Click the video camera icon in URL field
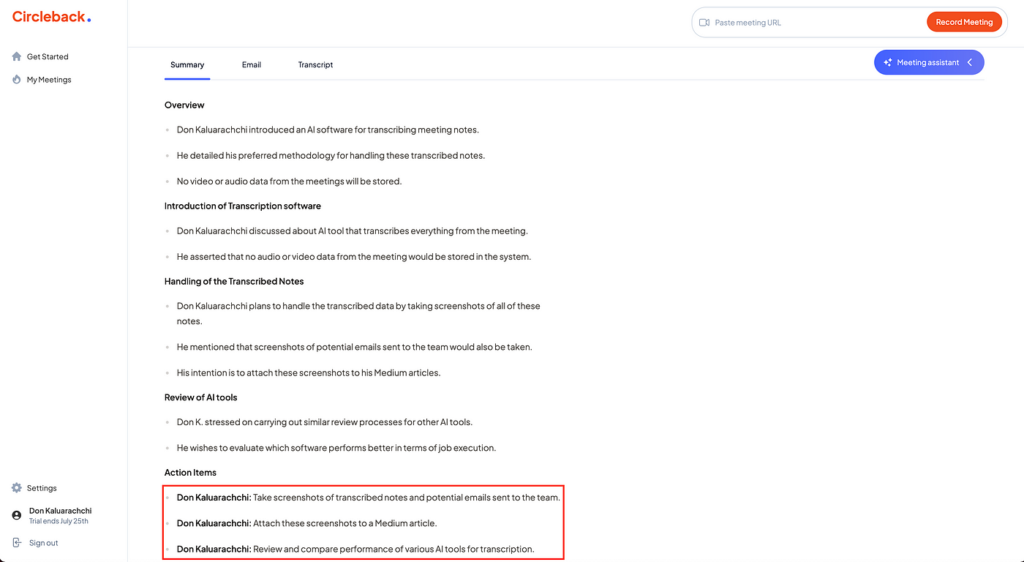Image resolution: width=1024 pixels, height=562 pixels. click(x=704, y=22)
